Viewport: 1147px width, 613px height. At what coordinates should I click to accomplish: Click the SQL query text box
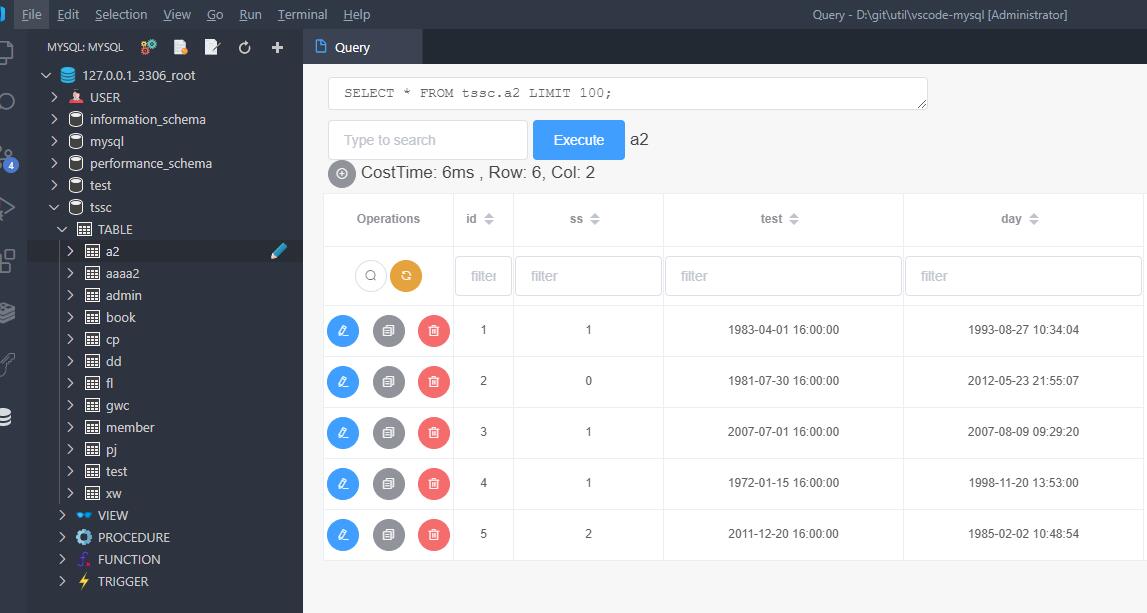[628, 94]
